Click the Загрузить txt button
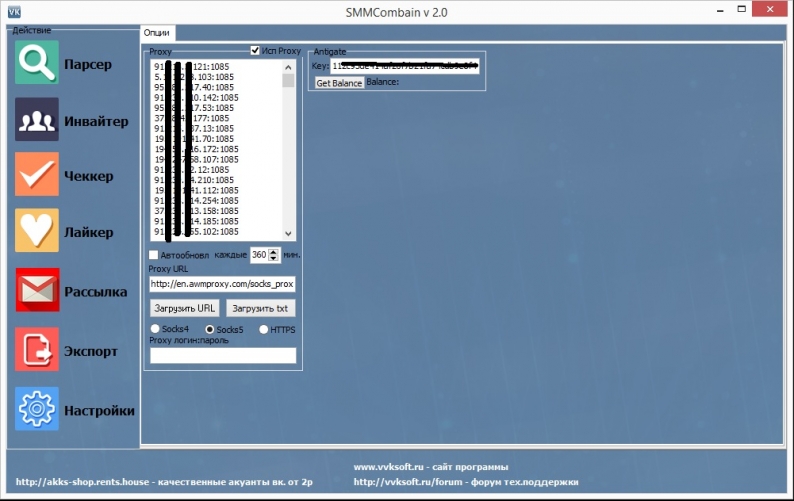Viewport: 794px width, 501px height. point(261,308)
